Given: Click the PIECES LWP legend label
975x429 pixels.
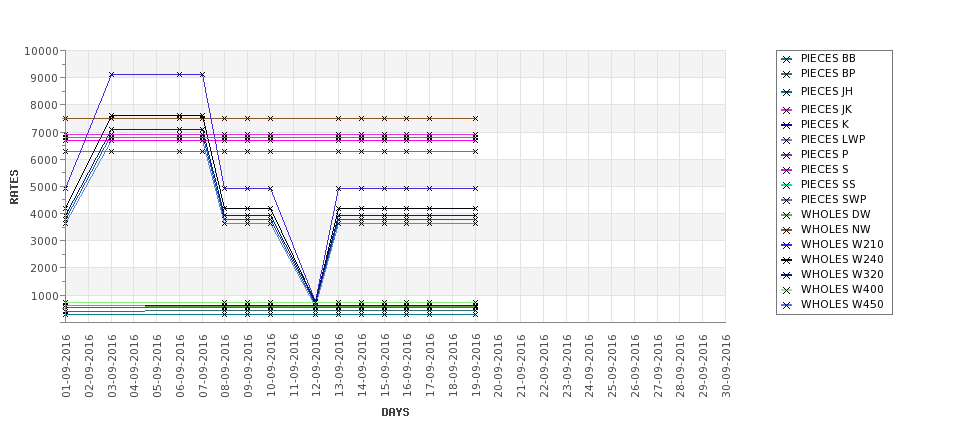Looking at the screenshot, I should 833,140.
